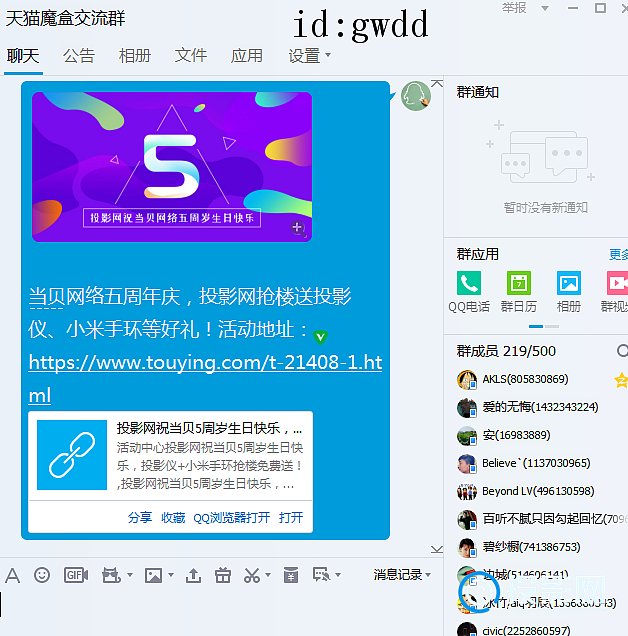The image size is (628, 636).
Task: Open the picture icon dropdown arrow
Action: [x=171, y=575]
